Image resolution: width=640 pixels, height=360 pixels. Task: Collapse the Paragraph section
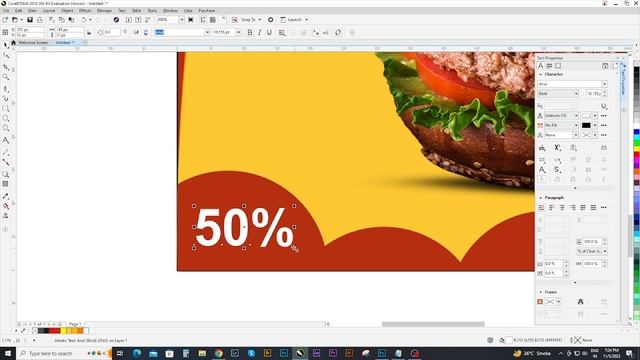pos(541,198)
